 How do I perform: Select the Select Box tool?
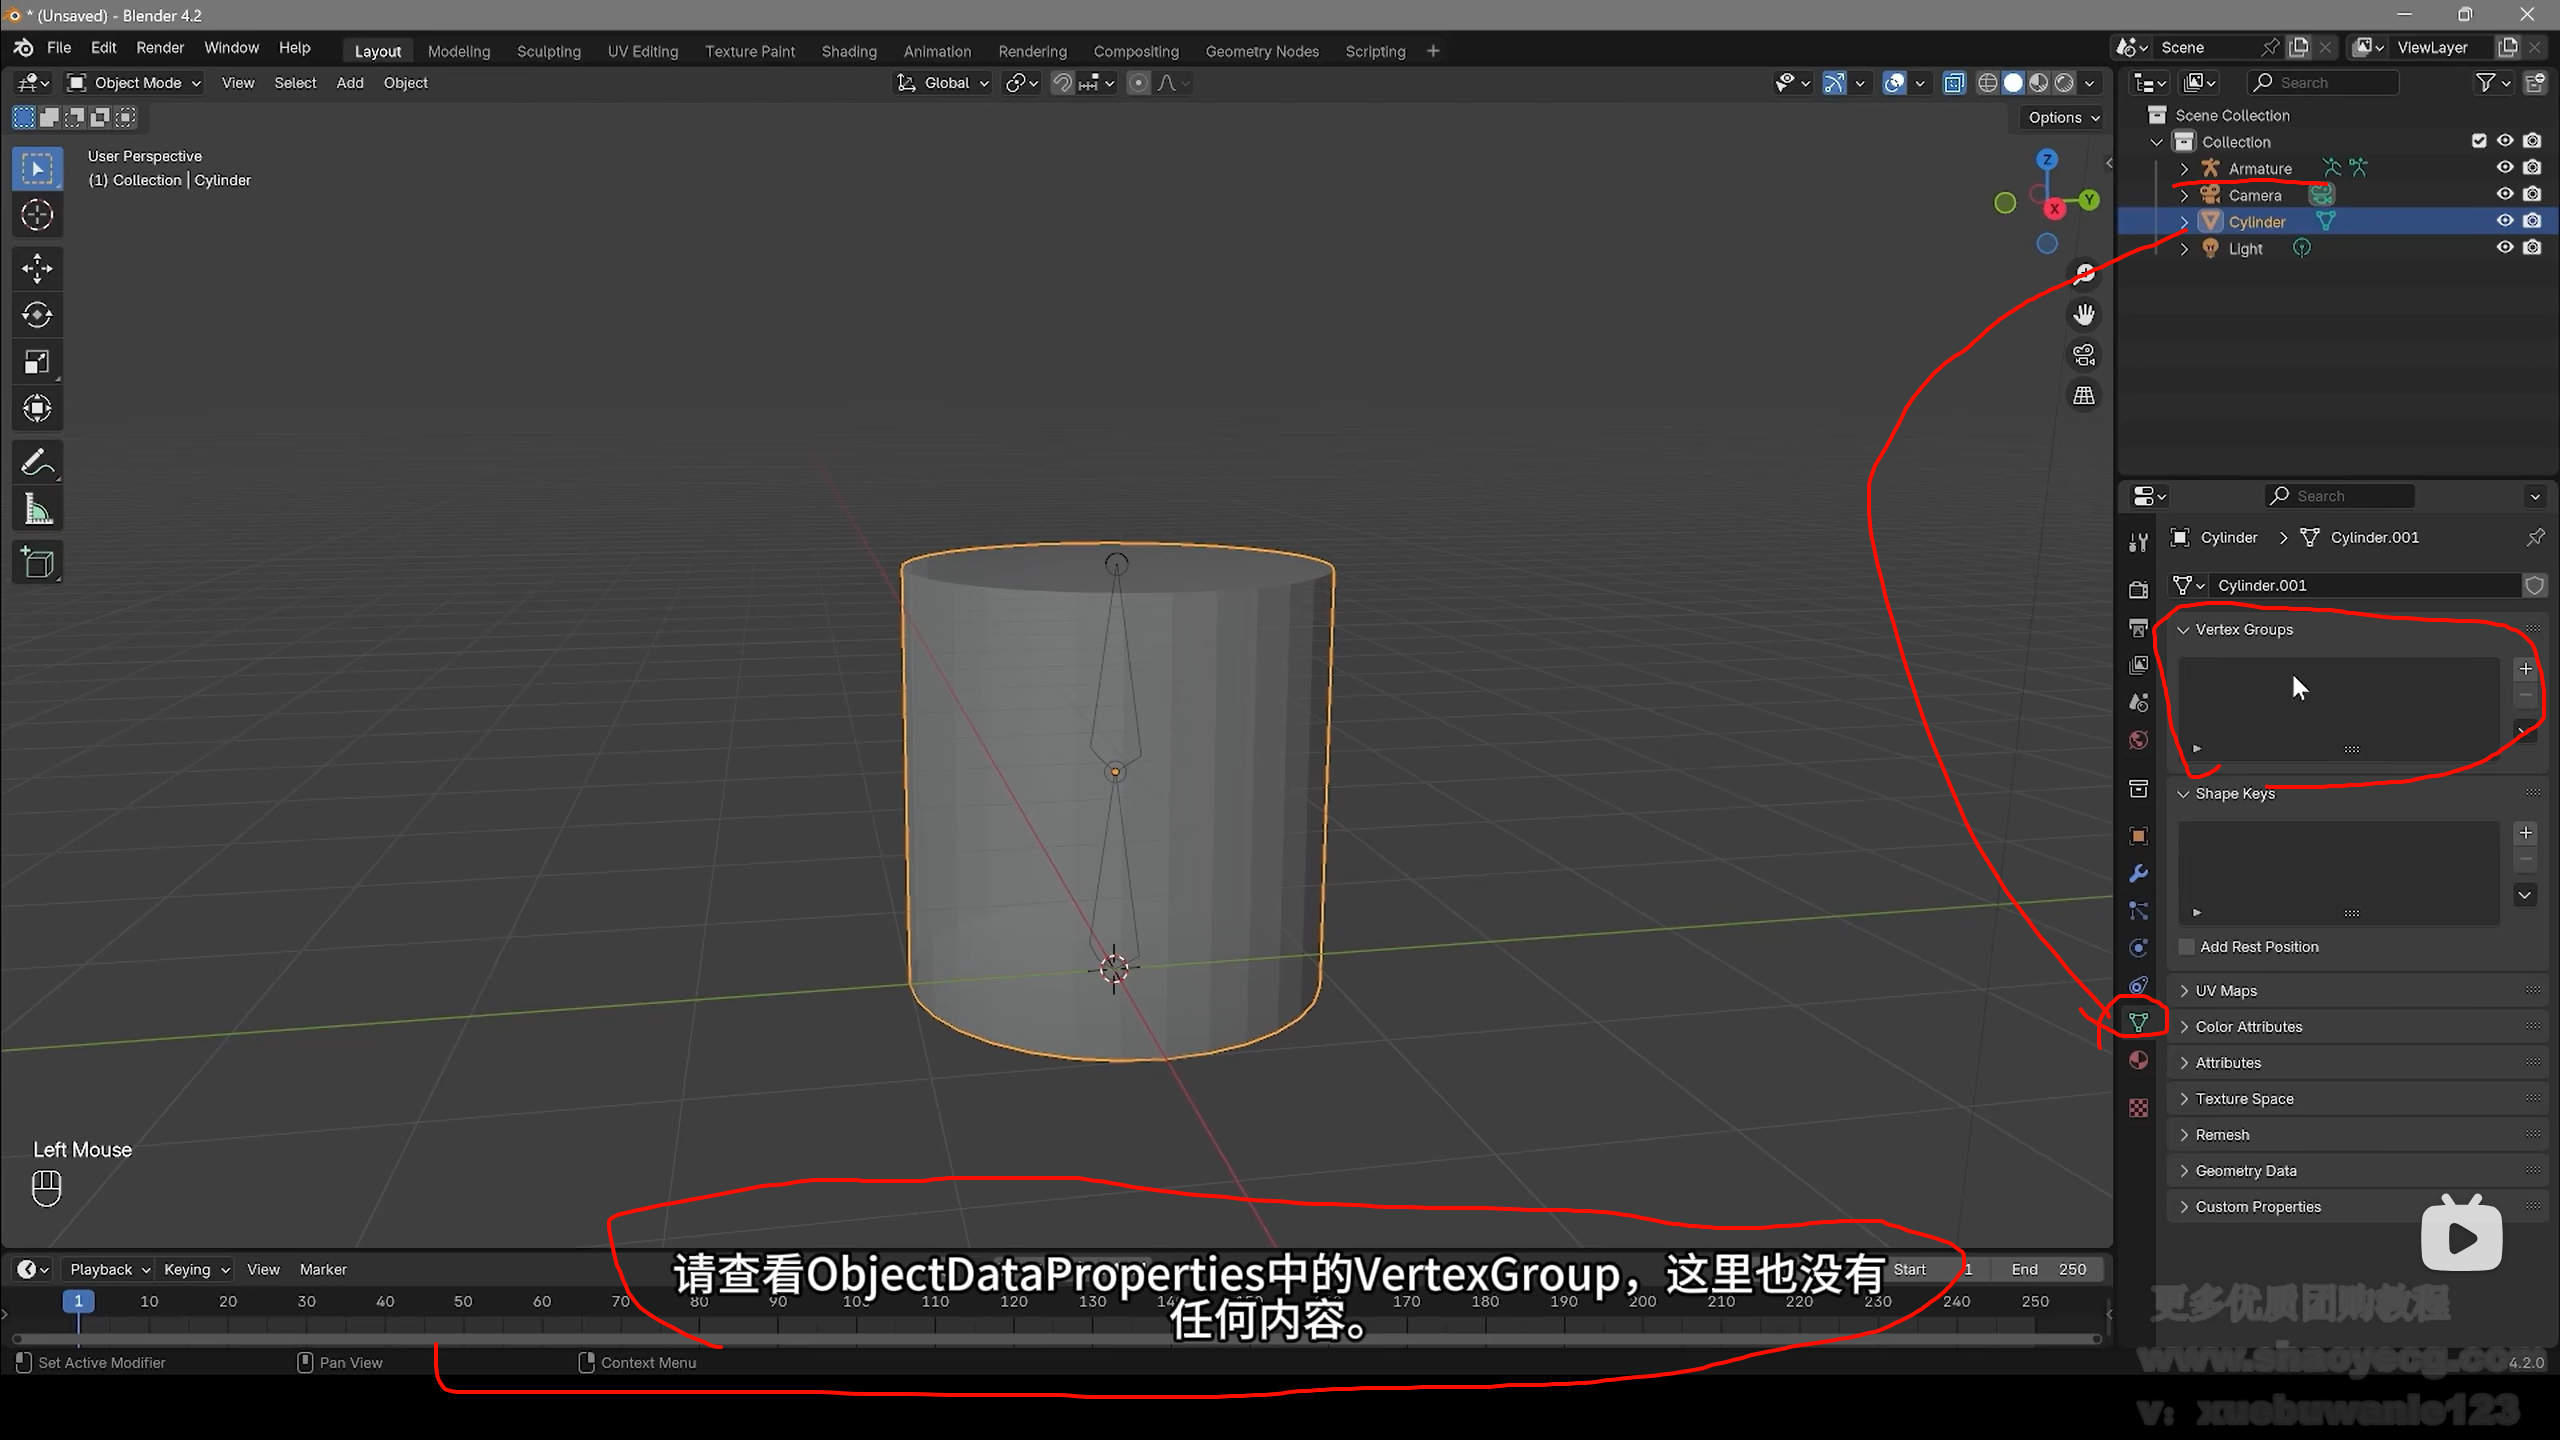(38, 168)
